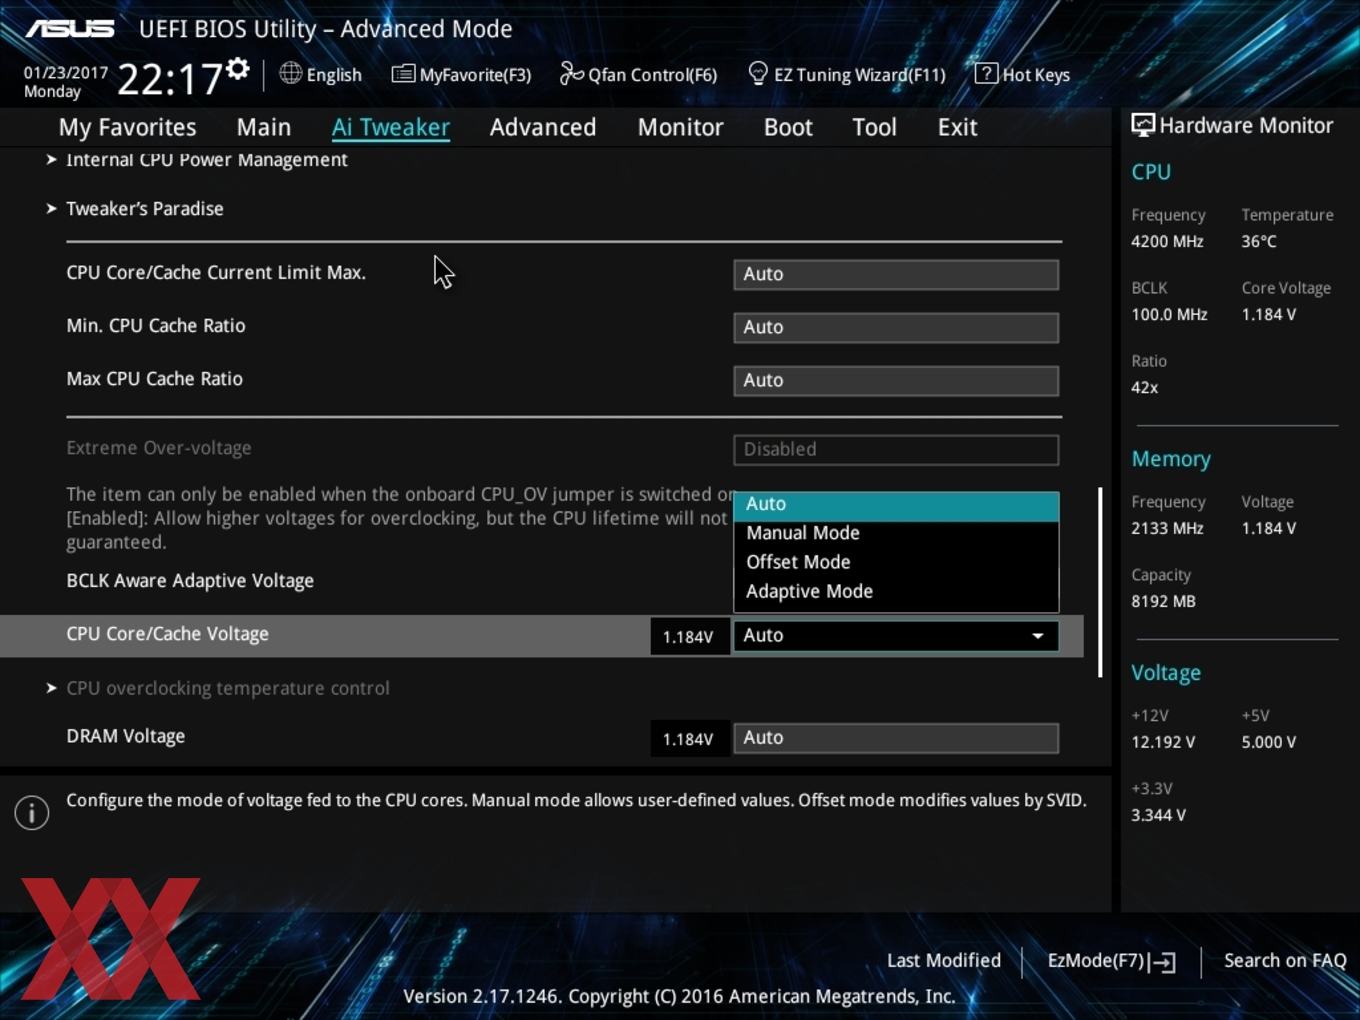The height and width of the screenshot is (1020, 1360).
Task: Click Last Modified
Action: pyautogui.click(x=944, y=961)
